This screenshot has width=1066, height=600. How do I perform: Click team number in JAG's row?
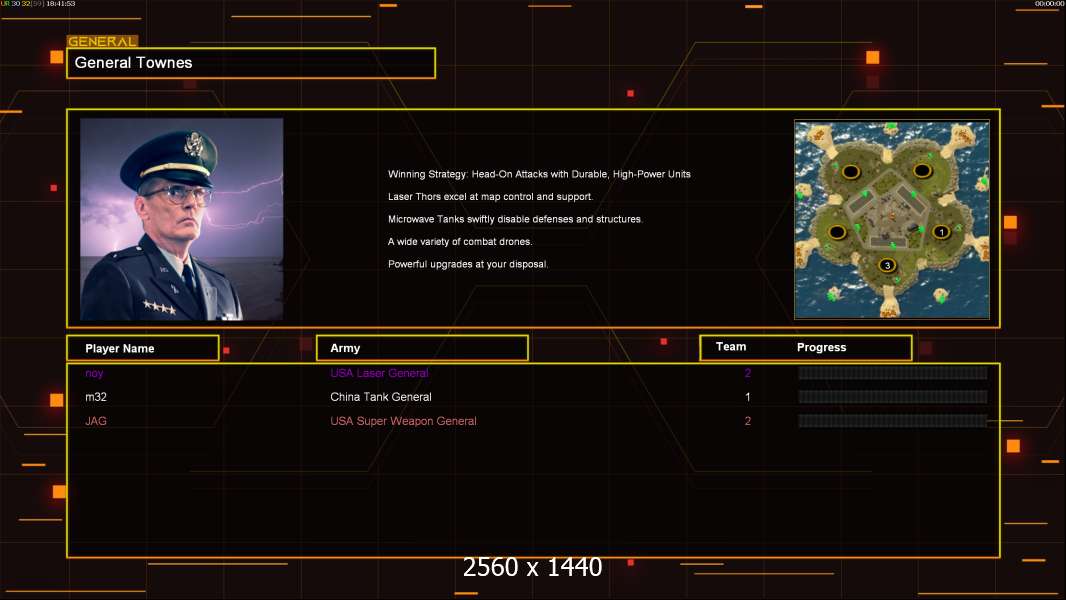pos(748,421)
